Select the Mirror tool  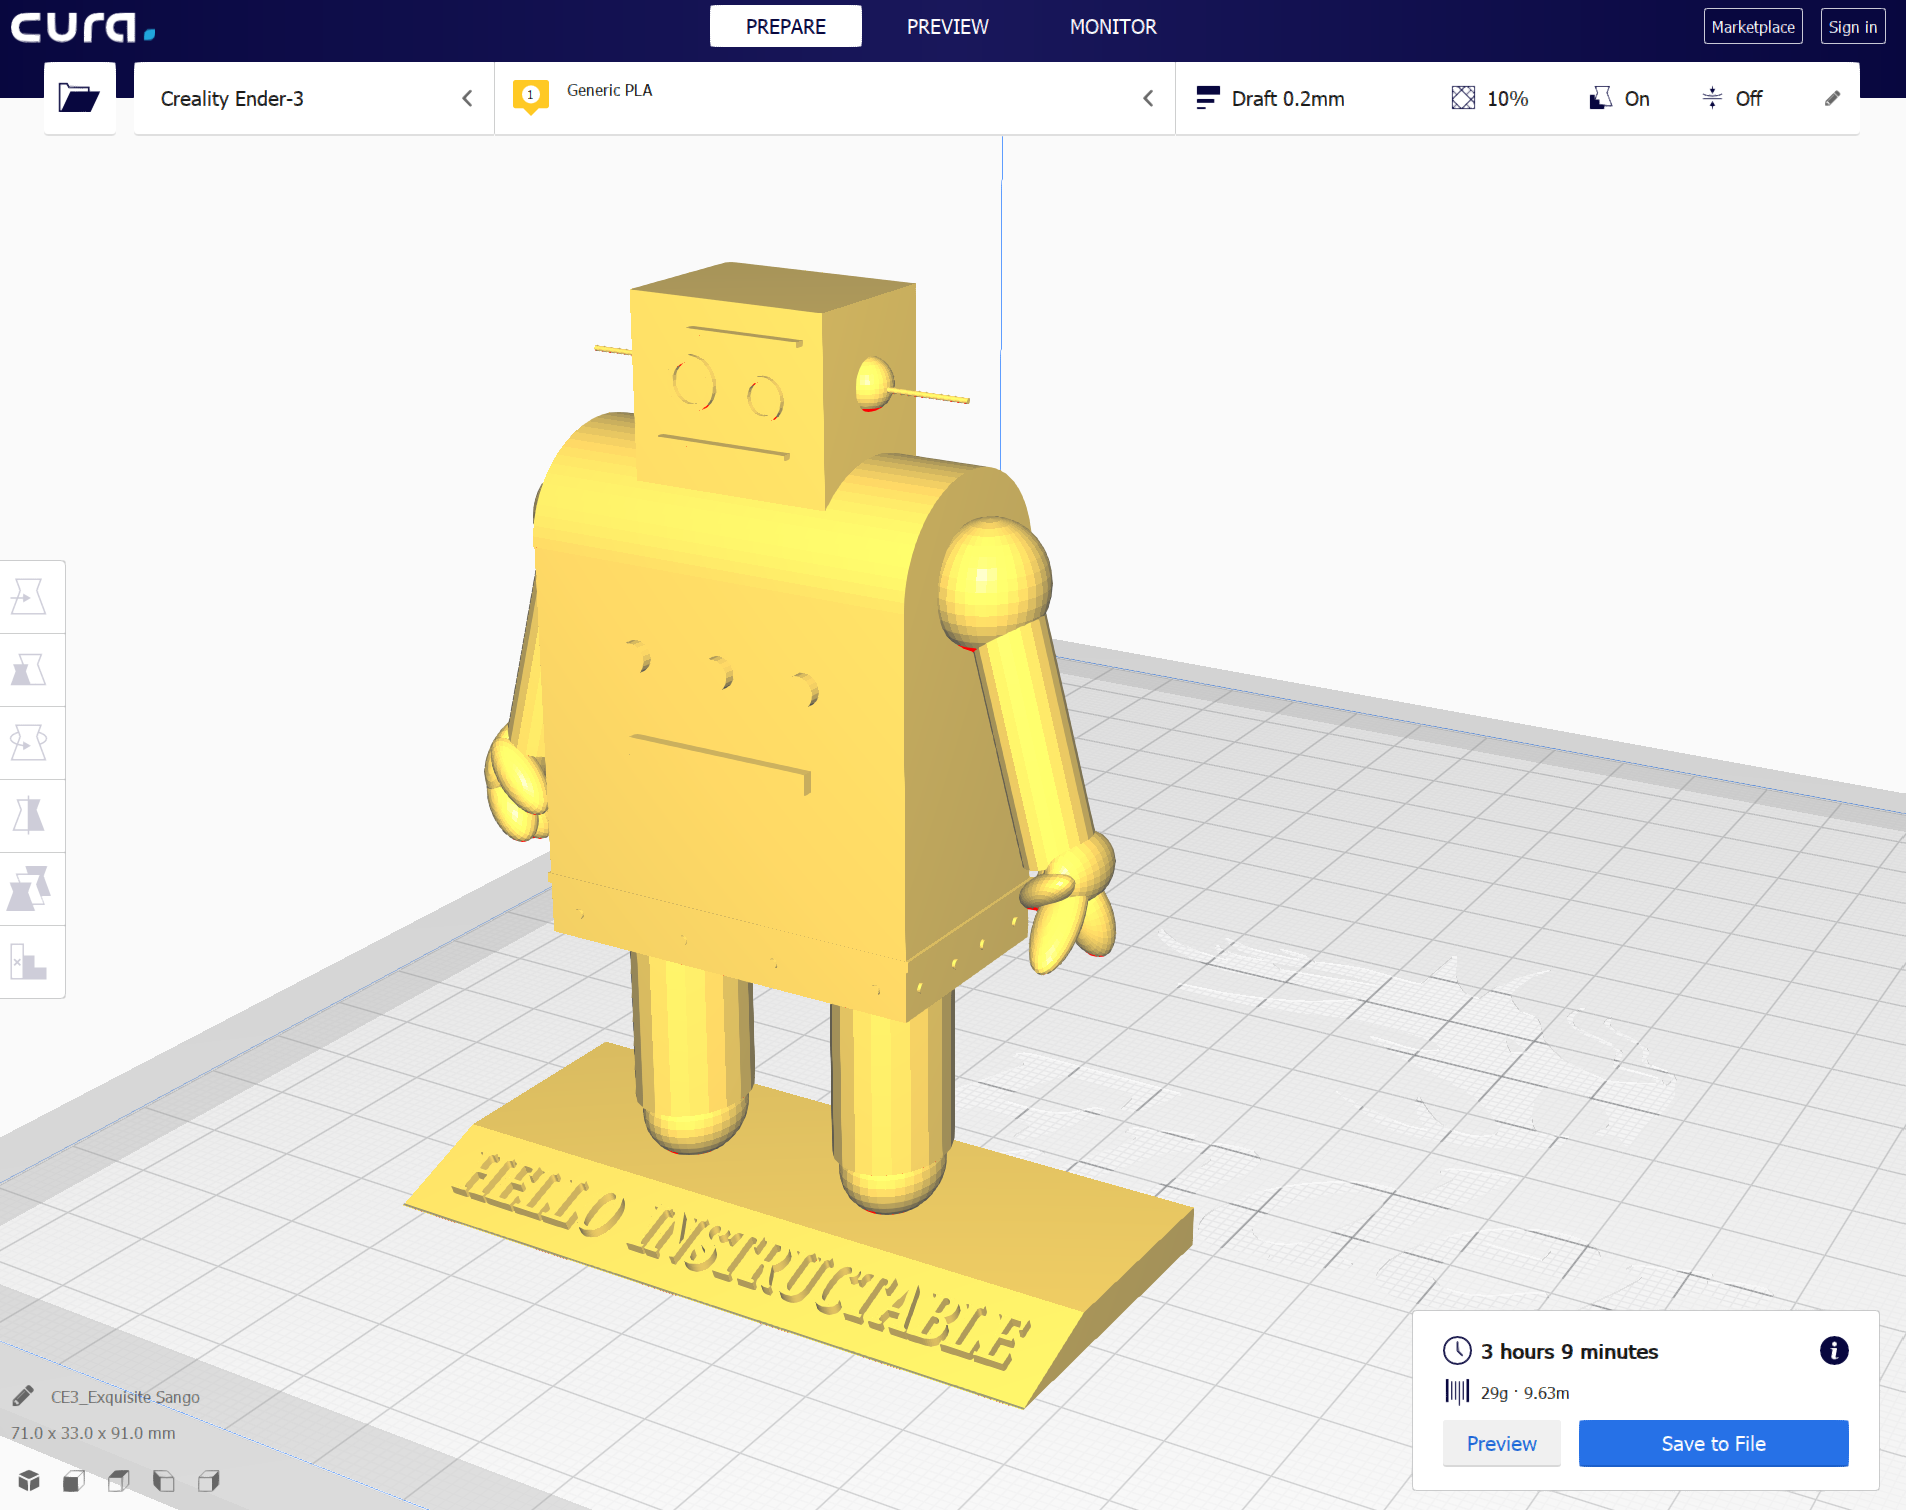pyautogui.click(x=33, y=816)
